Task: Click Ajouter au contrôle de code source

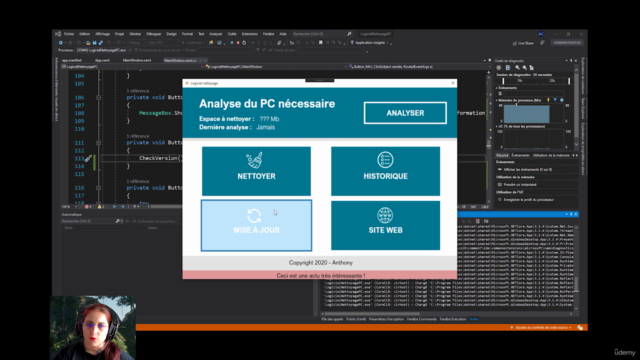Action: pos(541,327)
